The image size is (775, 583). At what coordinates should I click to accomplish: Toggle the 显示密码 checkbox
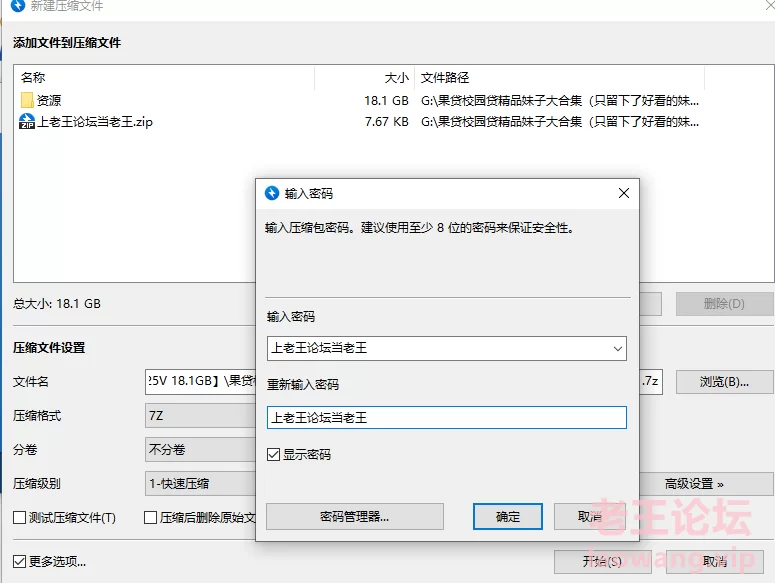coord(273,455)
